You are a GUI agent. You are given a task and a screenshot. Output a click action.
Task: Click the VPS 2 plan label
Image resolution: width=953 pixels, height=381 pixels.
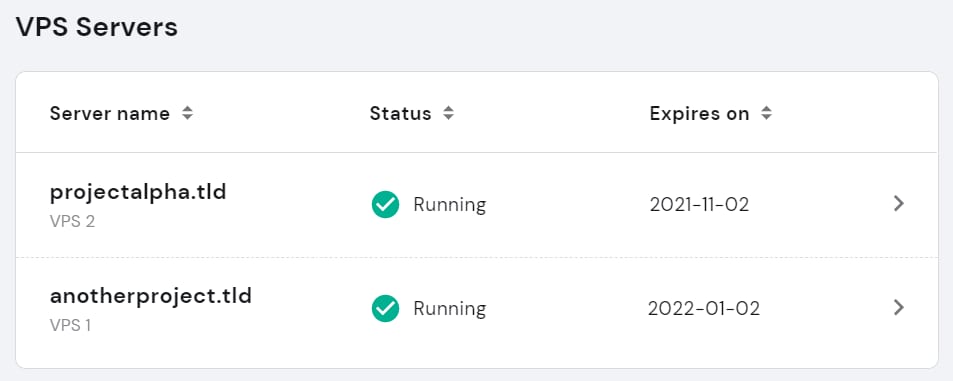(72, 221)
